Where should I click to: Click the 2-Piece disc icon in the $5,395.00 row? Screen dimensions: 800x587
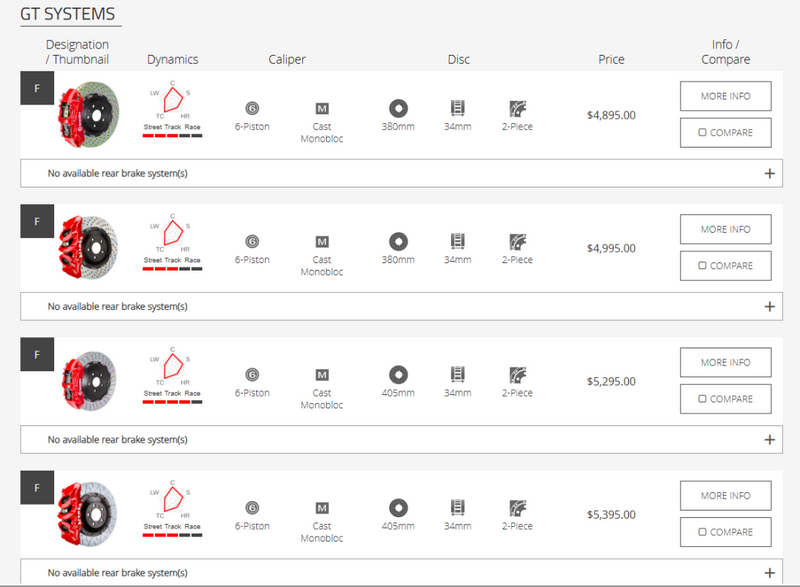click(517, 507)
